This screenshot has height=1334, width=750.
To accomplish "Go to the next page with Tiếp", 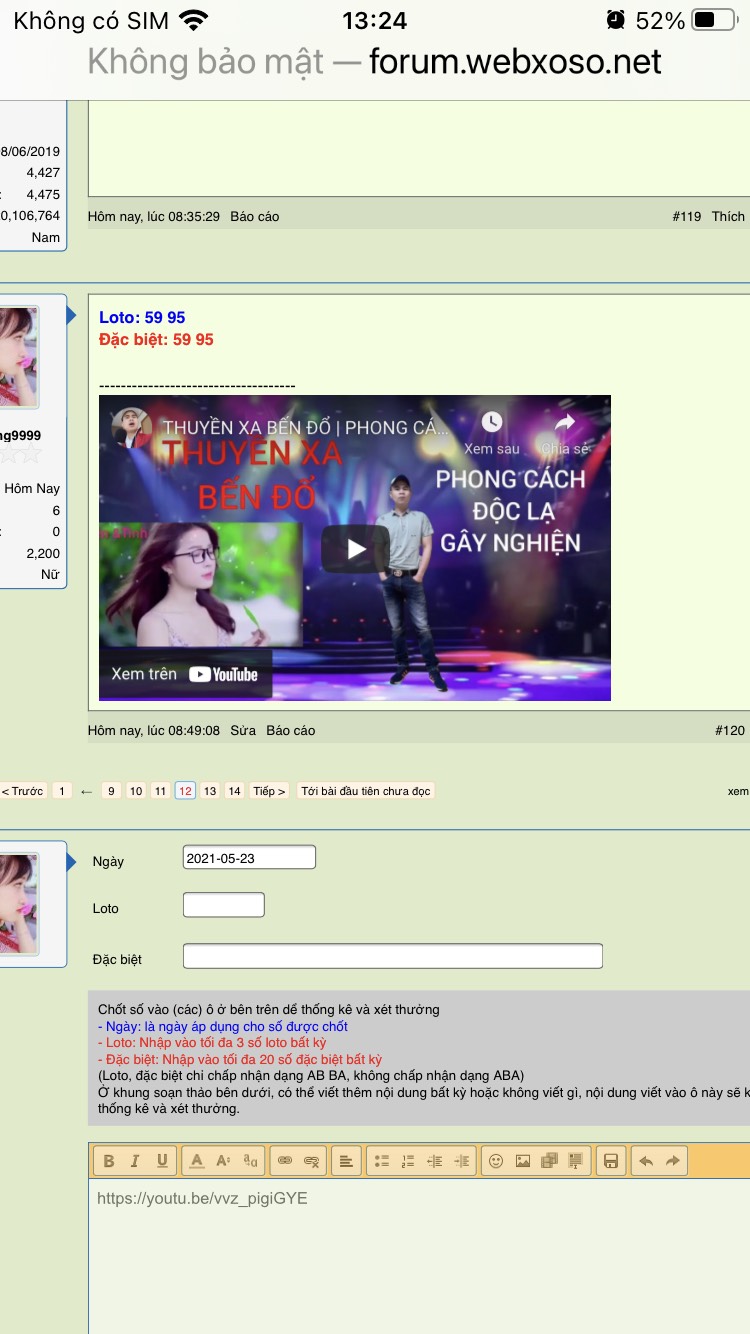I will (269, 791).
